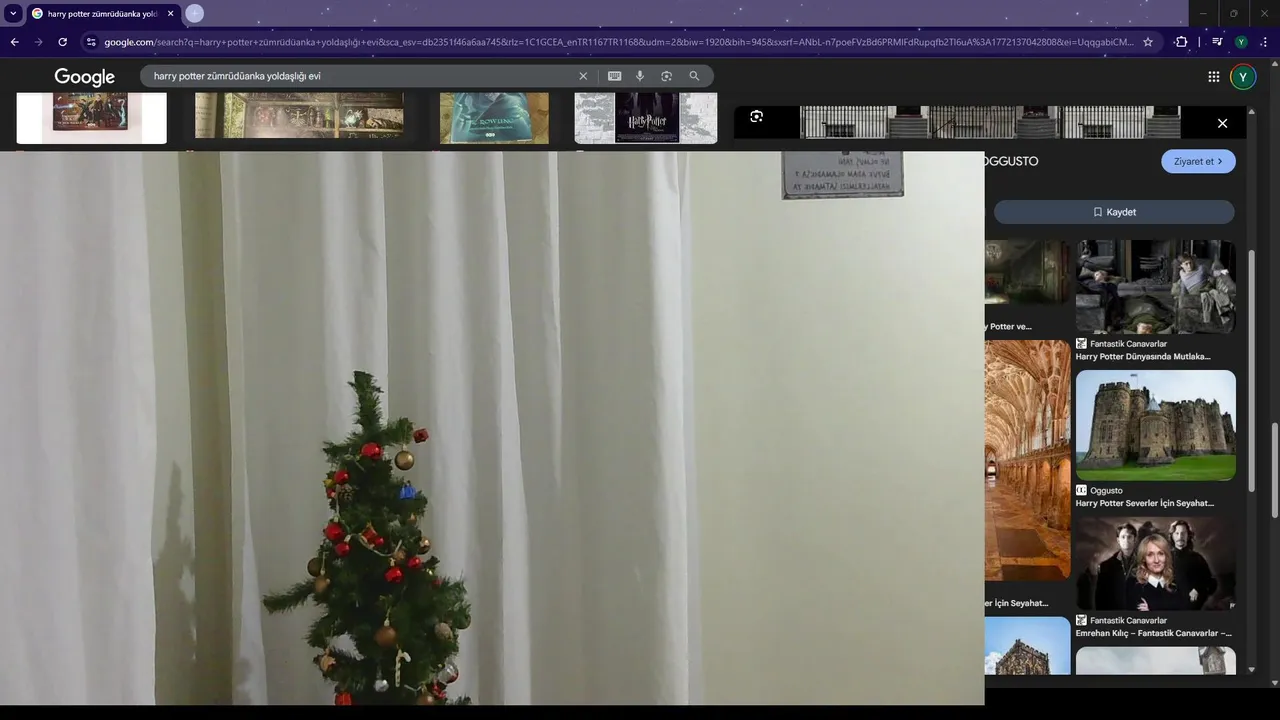Screen dimensions: 1280x720
Task: Go back to previous page
Action: pos(14,42)
